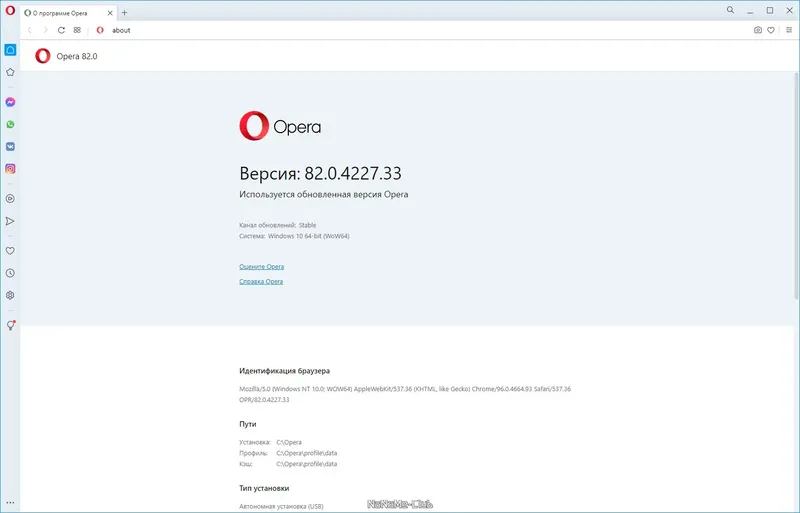Viewport: 800px width, 513px height.
Task: Open WhatsApp in the sidebar
Action: coord(10,125)
